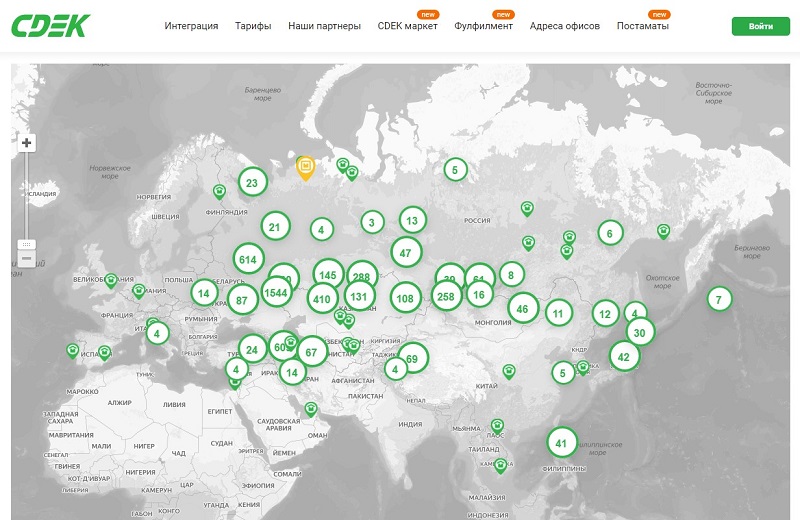Open cluster marker 47
This screenshot has width=800, height=520.
coord(406,253)
